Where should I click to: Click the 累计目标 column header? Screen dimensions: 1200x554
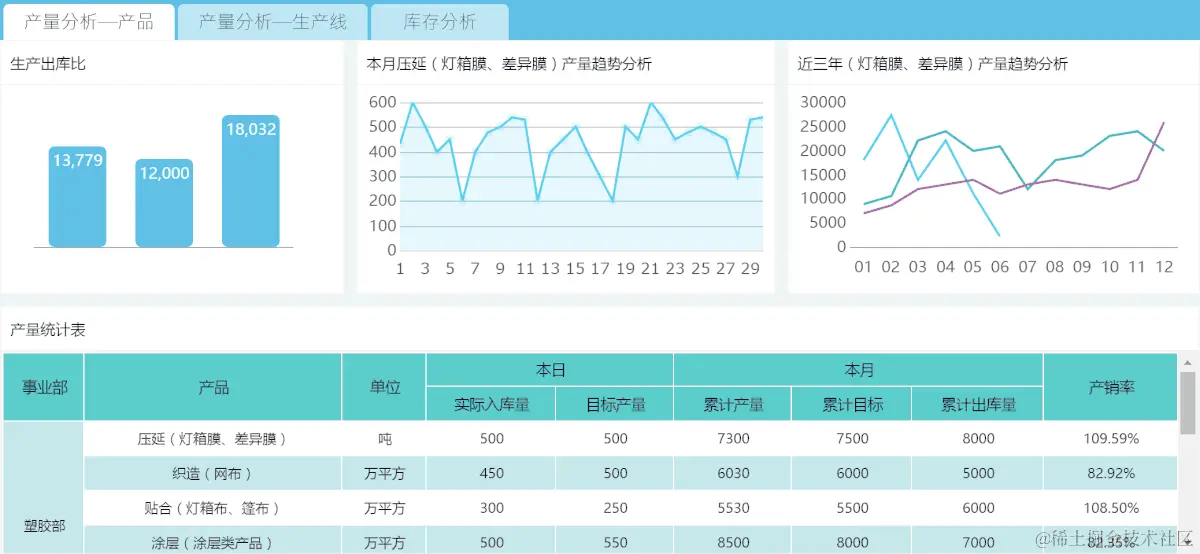[x=852, y=404]
